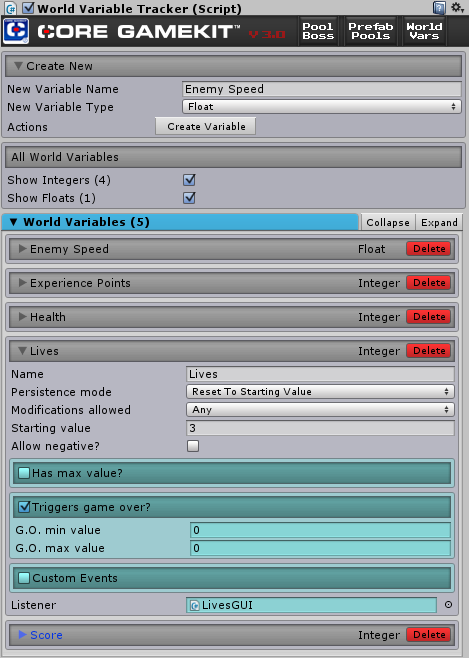
Task: Click the Create Variable button
Action: (206, 126)
